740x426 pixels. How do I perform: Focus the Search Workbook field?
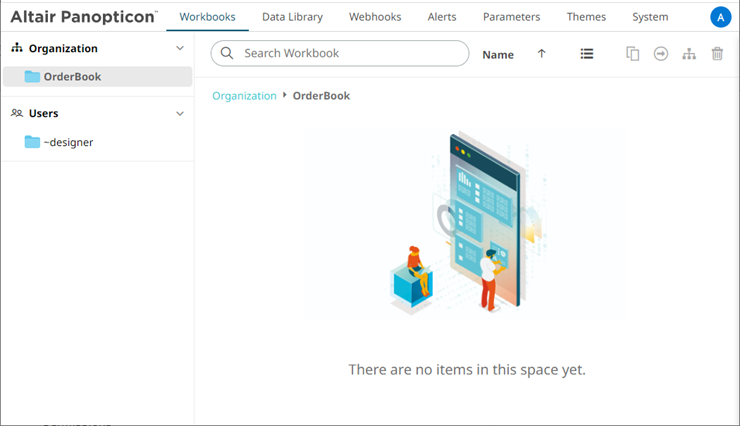click(x=340, y=53)
